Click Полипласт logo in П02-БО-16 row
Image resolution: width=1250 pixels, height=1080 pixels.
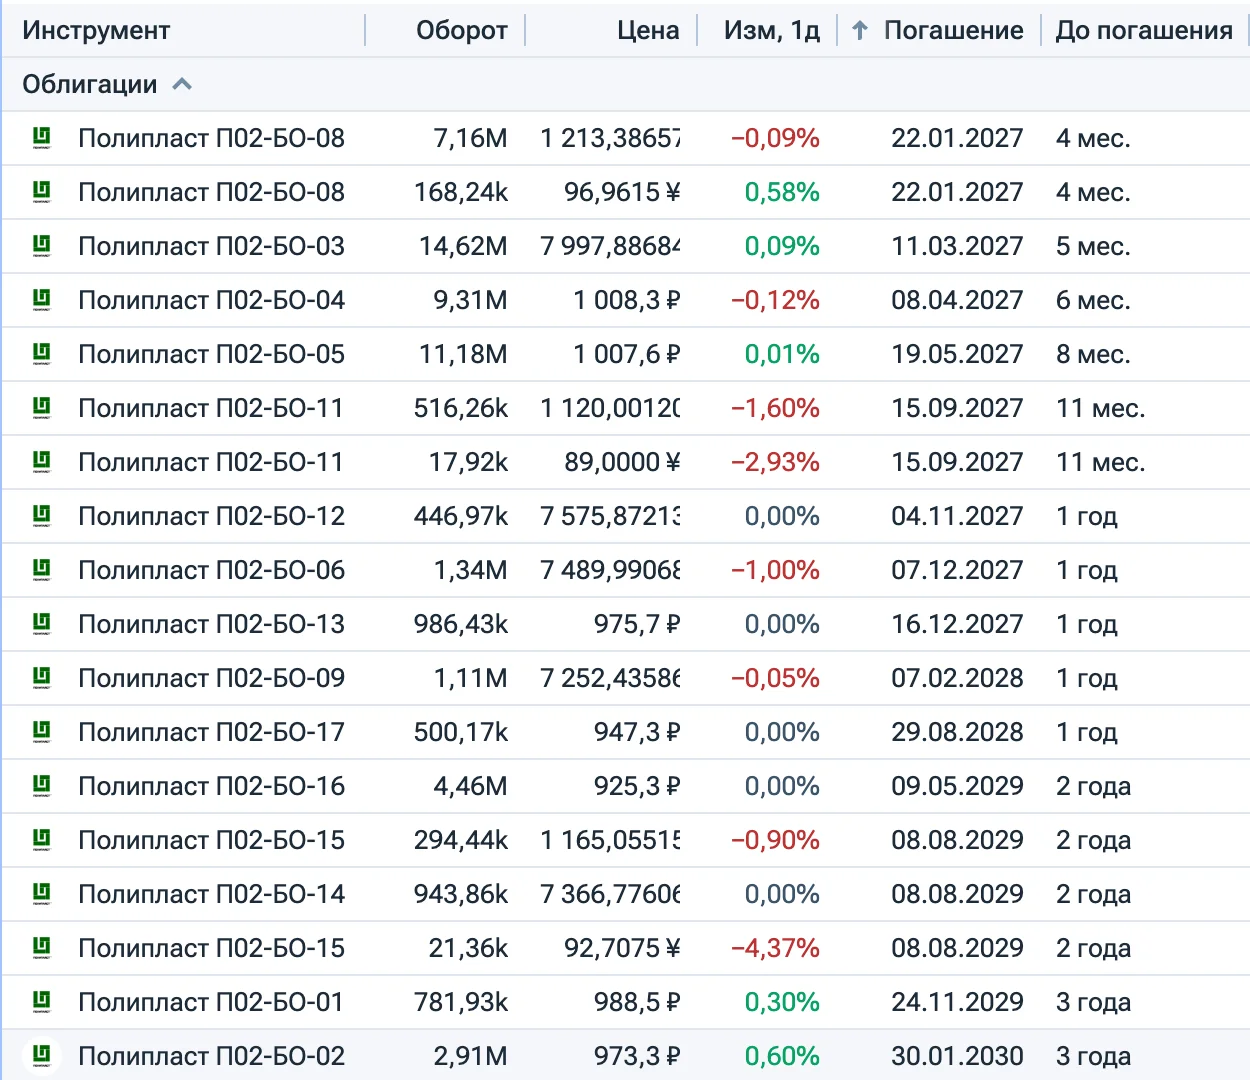42,786
